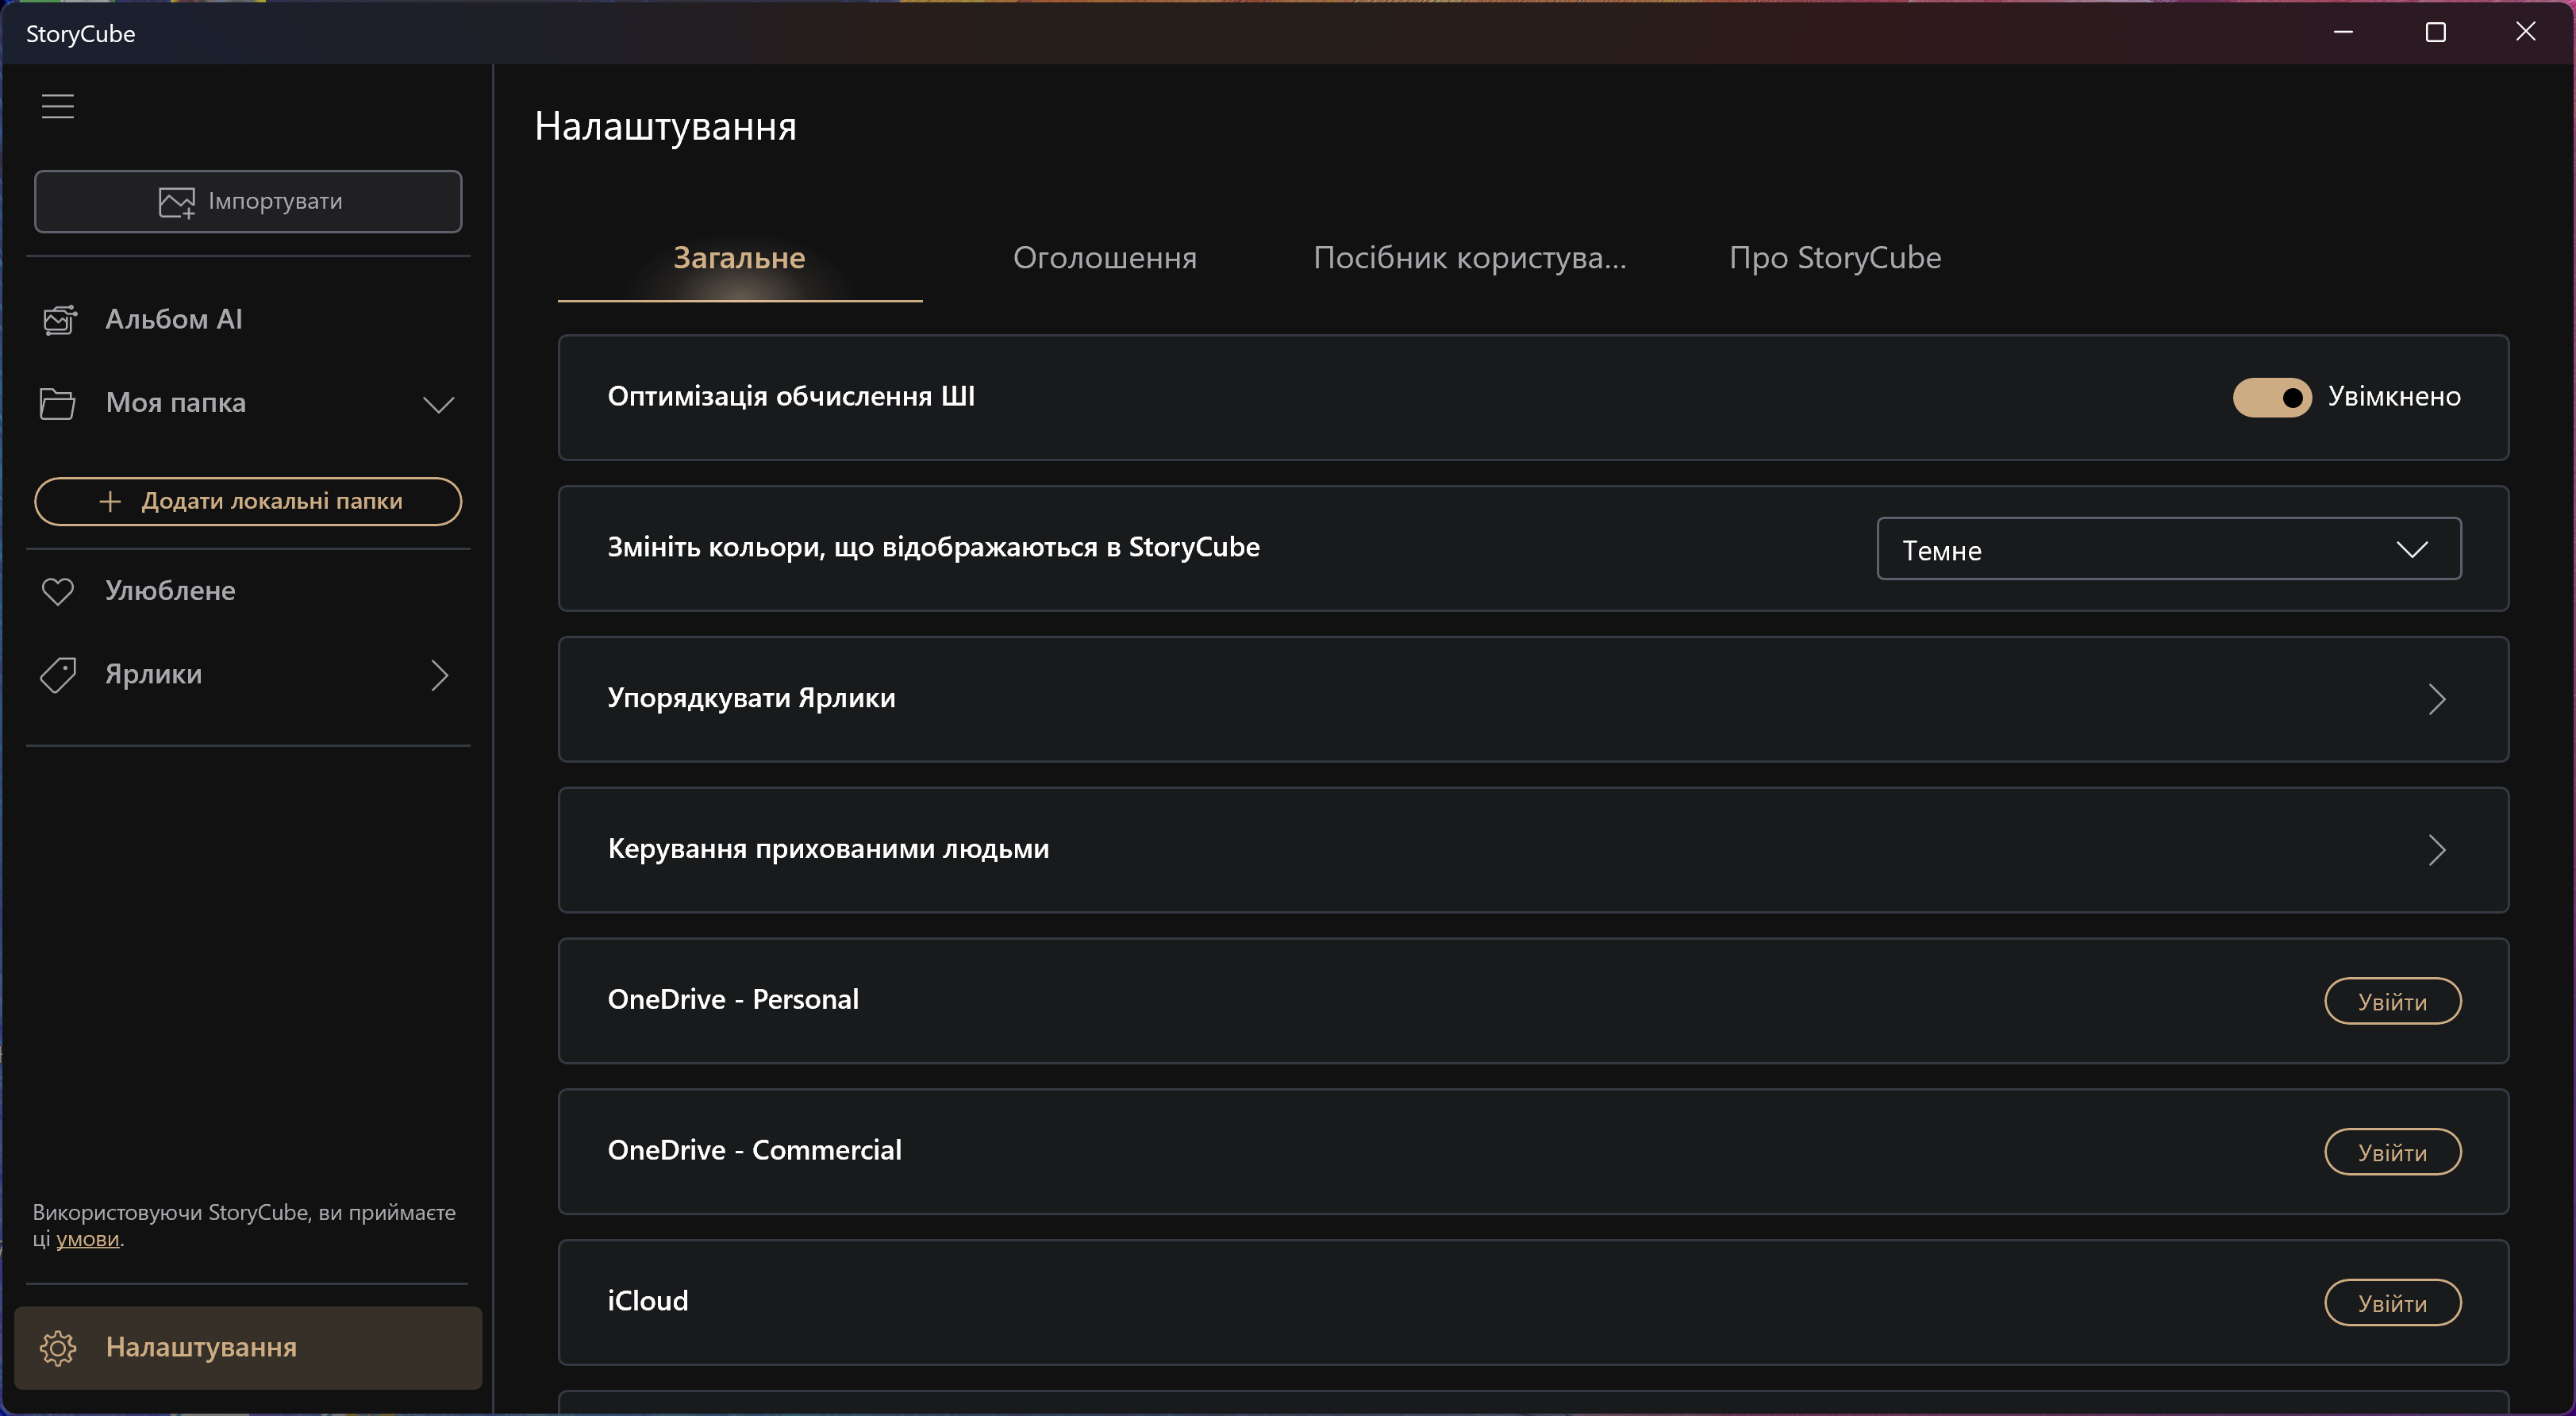Click the plus icon on Додати локальні папки

click(x=111, y=501)
